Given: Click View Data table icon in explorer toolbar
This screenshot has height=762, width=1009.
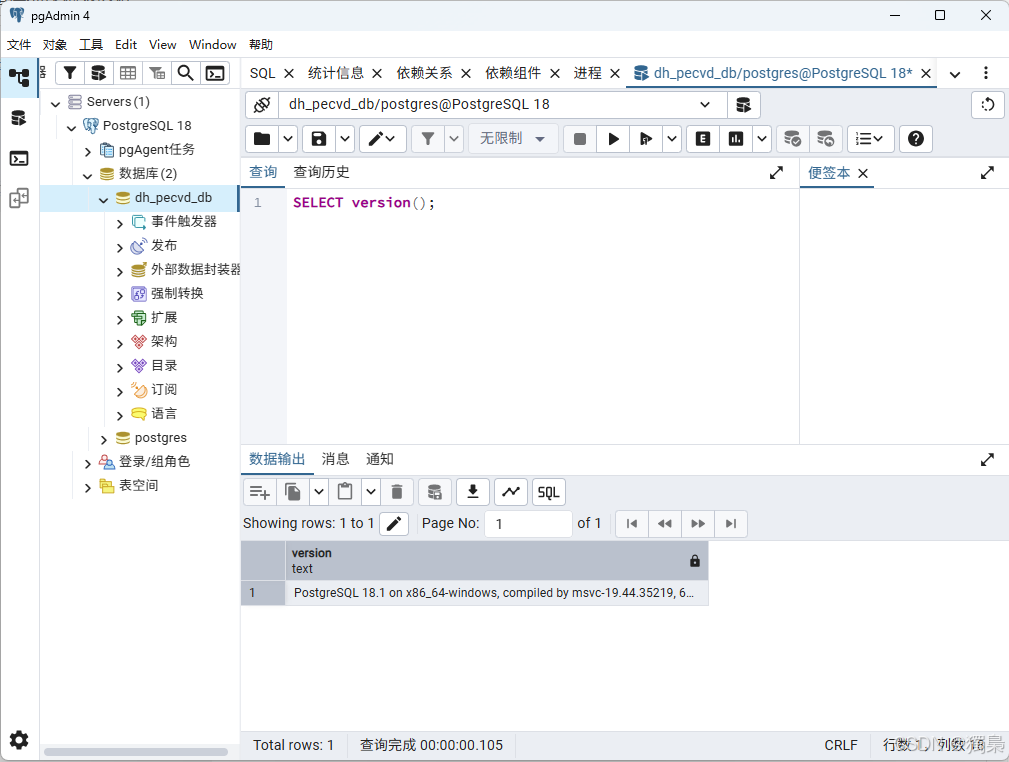Looking at the screenshot, I should coord(128,73).
